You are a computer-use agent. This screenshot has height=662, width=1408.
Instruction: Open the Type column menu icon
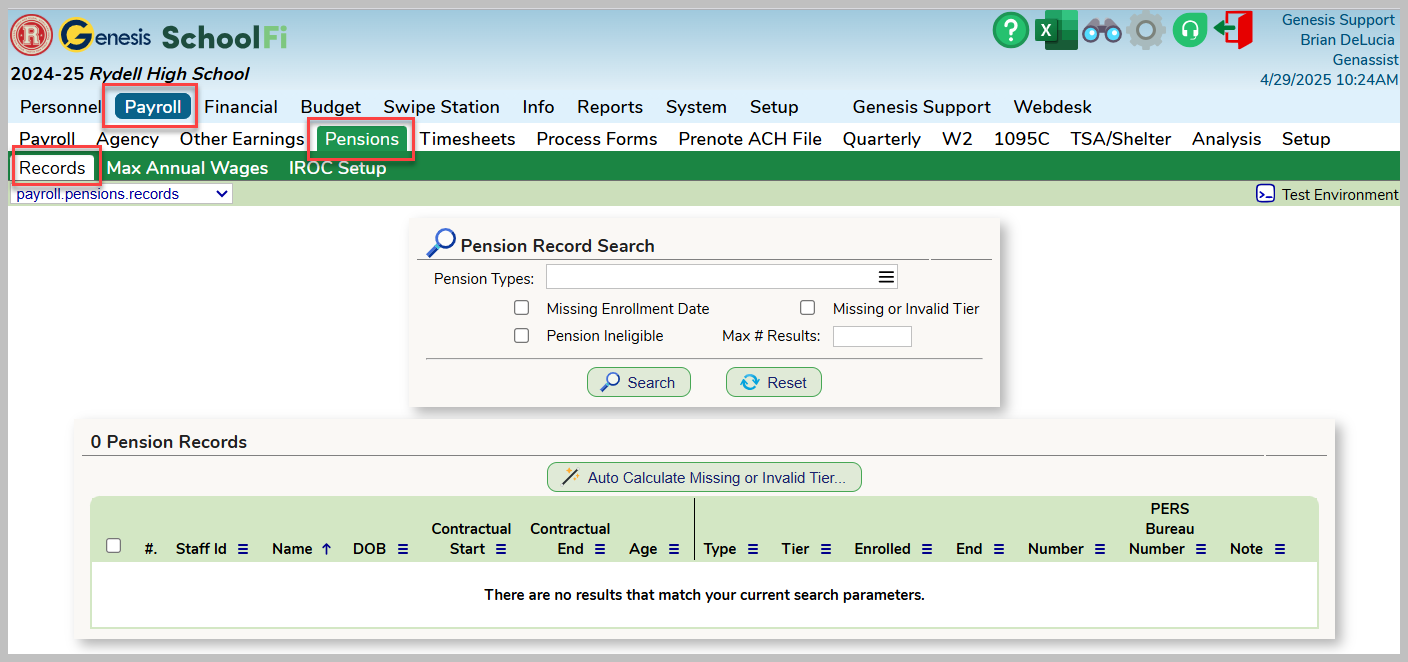pos(753,549)
